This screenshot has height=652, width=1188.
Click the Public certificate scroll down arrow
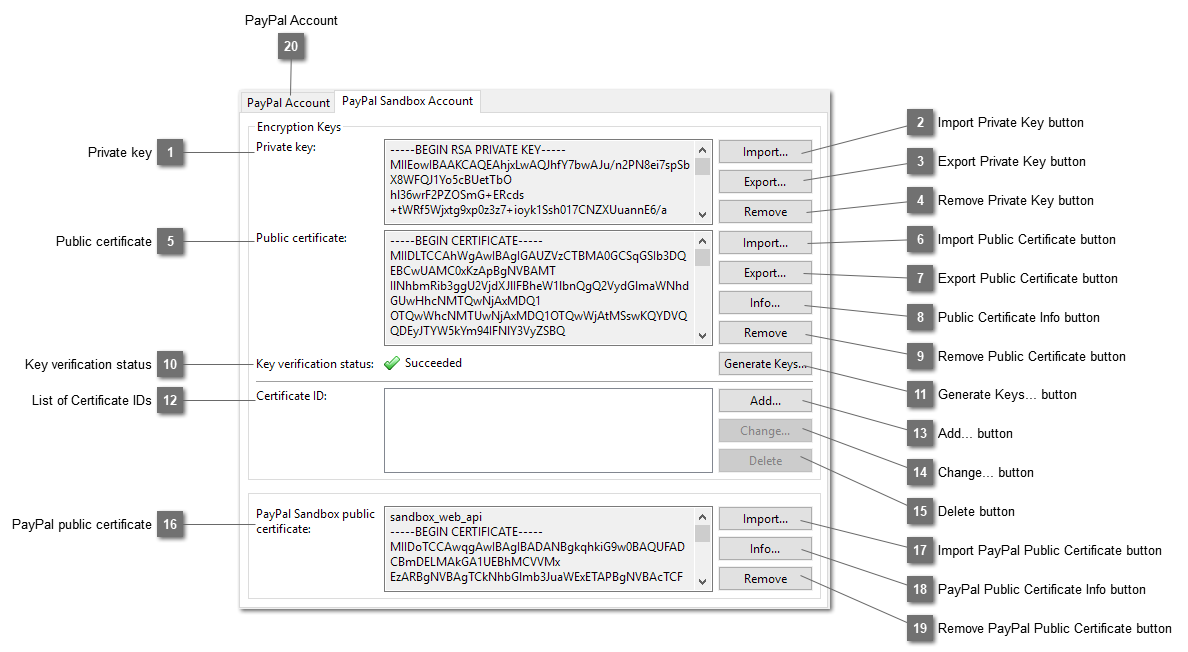702,335
